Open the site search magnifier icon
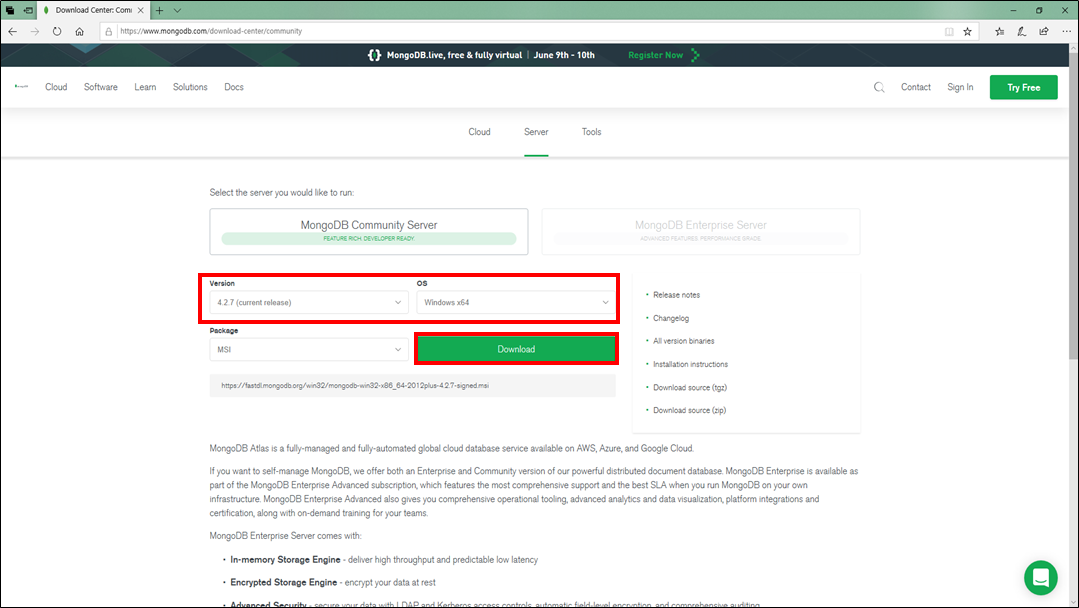 (x=879, y=87)
